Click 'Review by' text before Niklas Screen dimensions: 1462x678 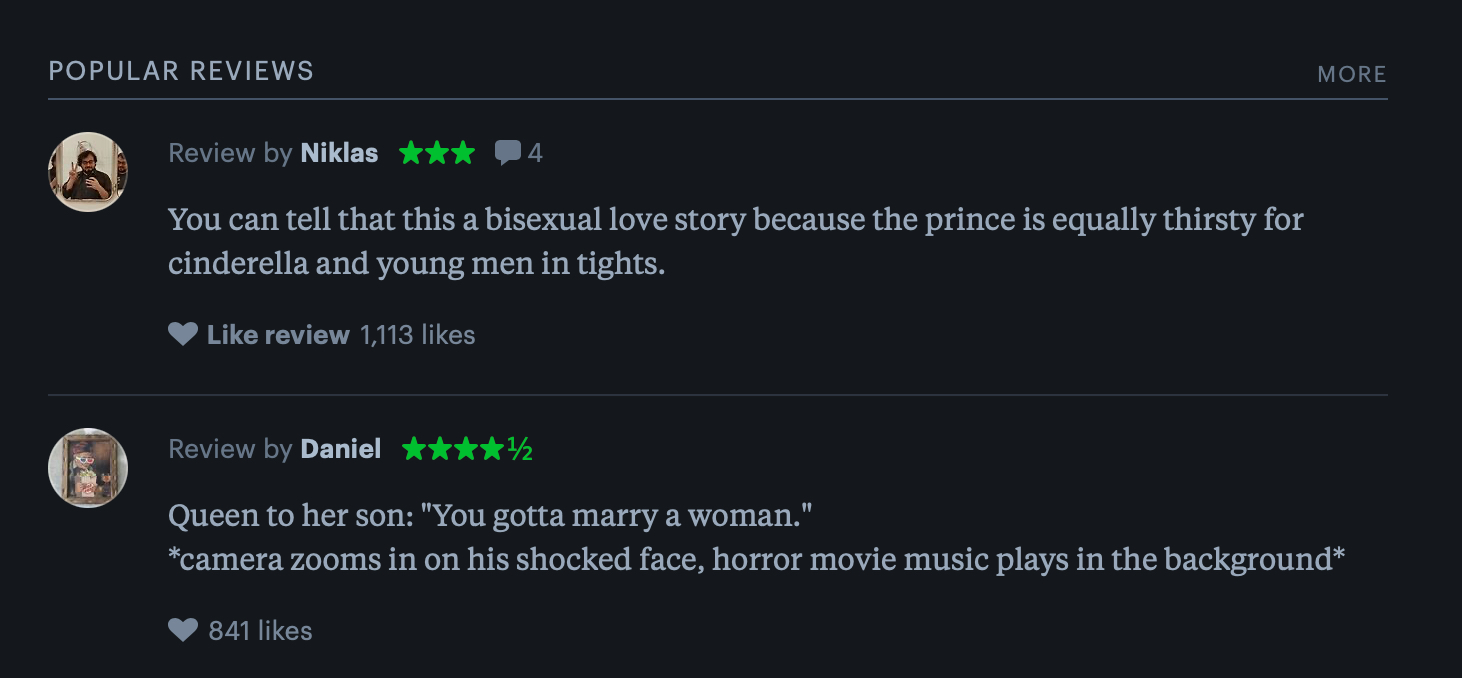click(230, 153)
